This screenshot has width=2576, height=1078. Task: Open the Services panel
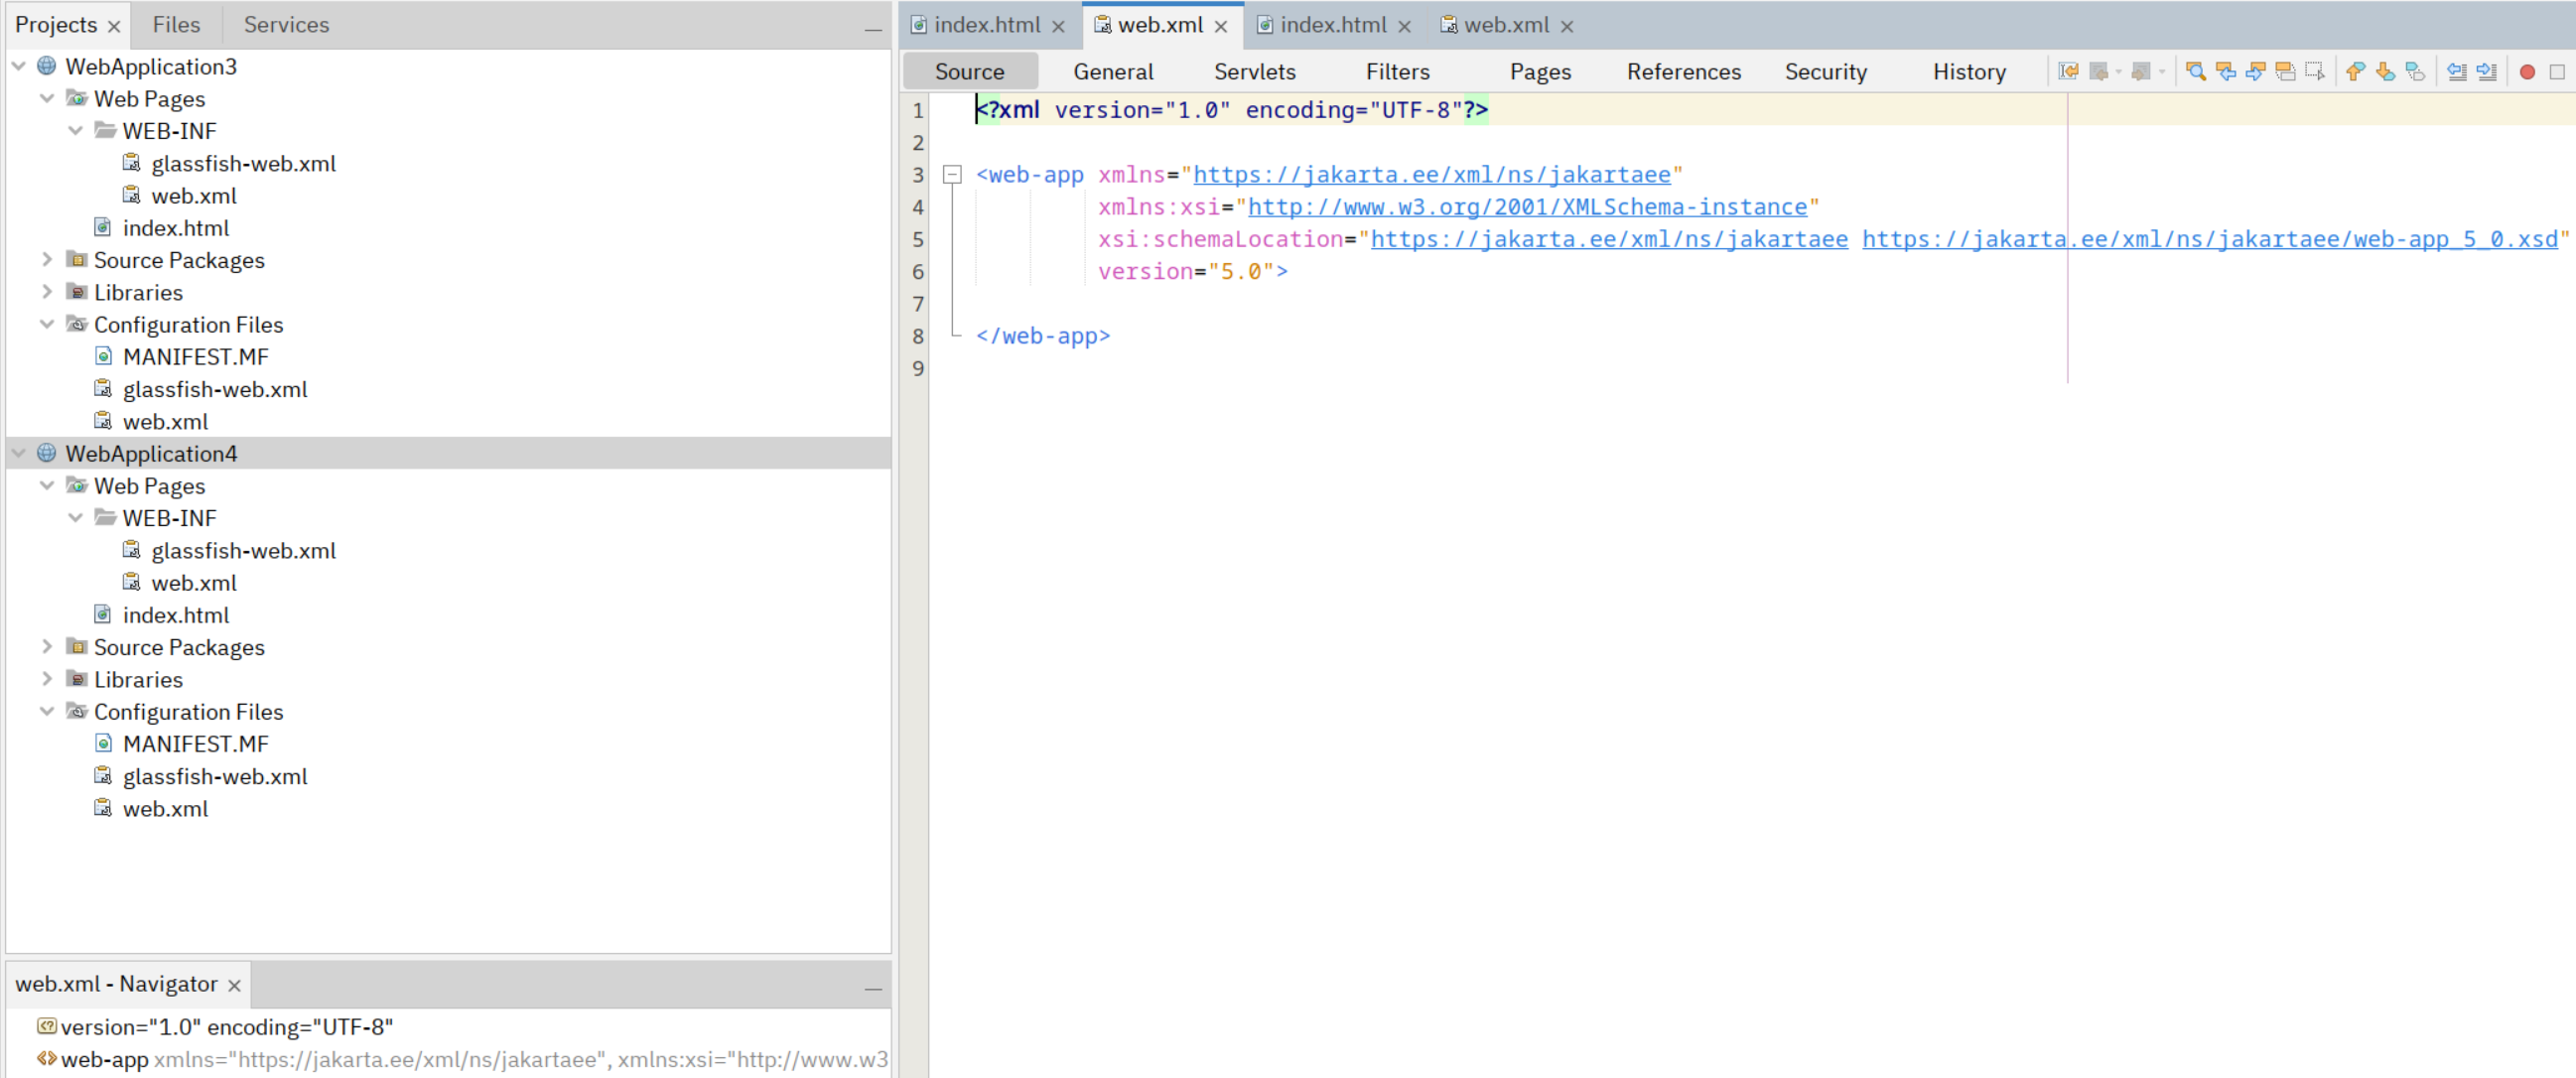coord(285,24)
